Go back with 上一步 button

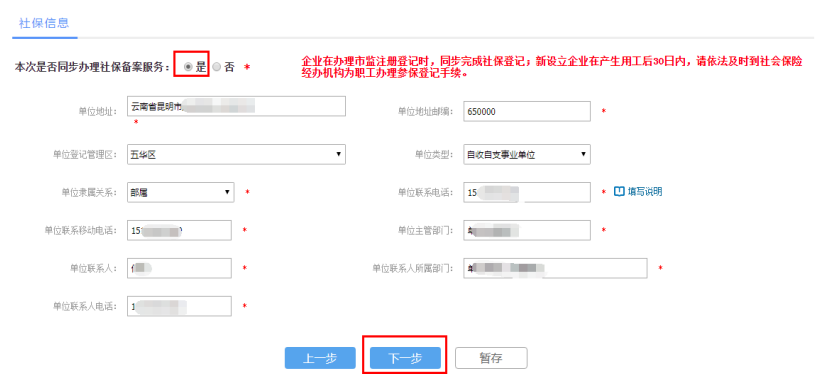[320, 359]
